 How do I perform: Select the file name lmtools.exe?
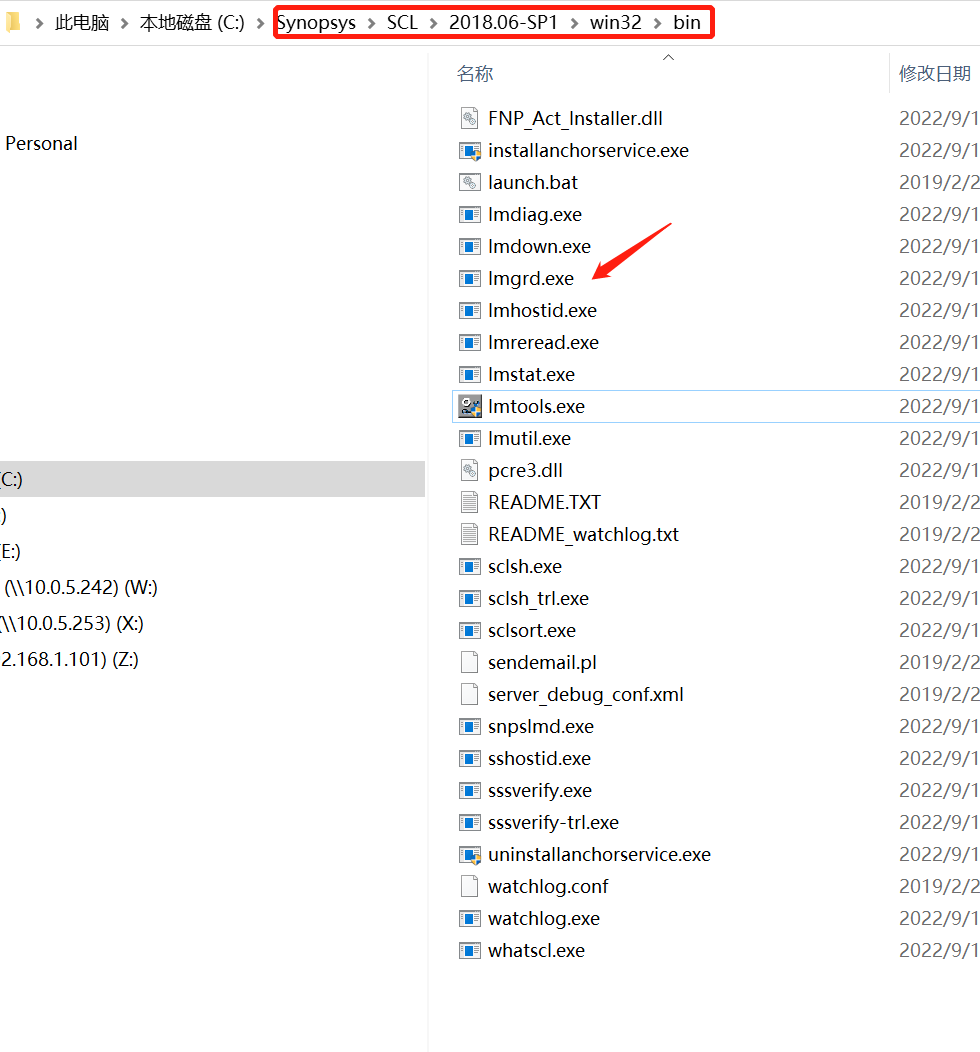536,407
